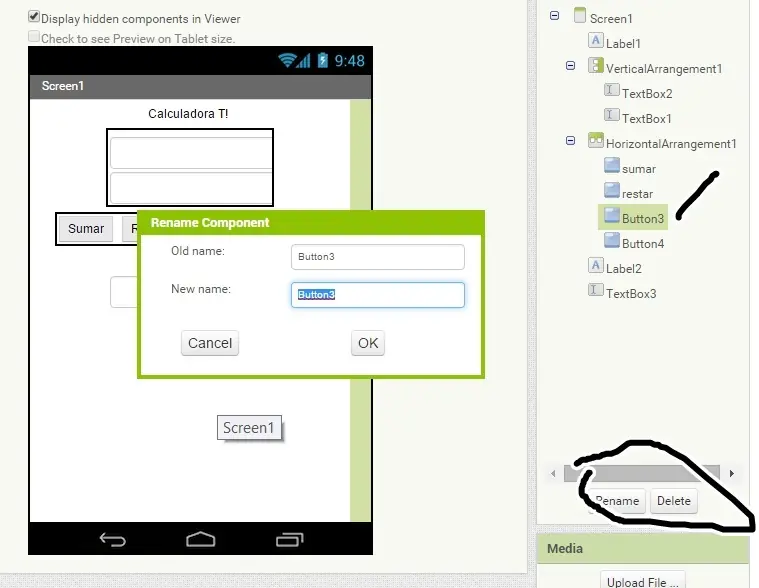The image size is (759, 588).
Task: Click the Button4 component icon
Action: point(612,241)
